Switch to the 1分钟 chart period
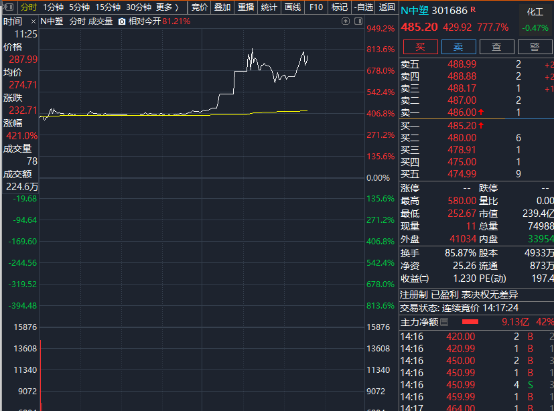Image resolution: width=554 pixels, height=411 pixels. (x=53, y=7)
